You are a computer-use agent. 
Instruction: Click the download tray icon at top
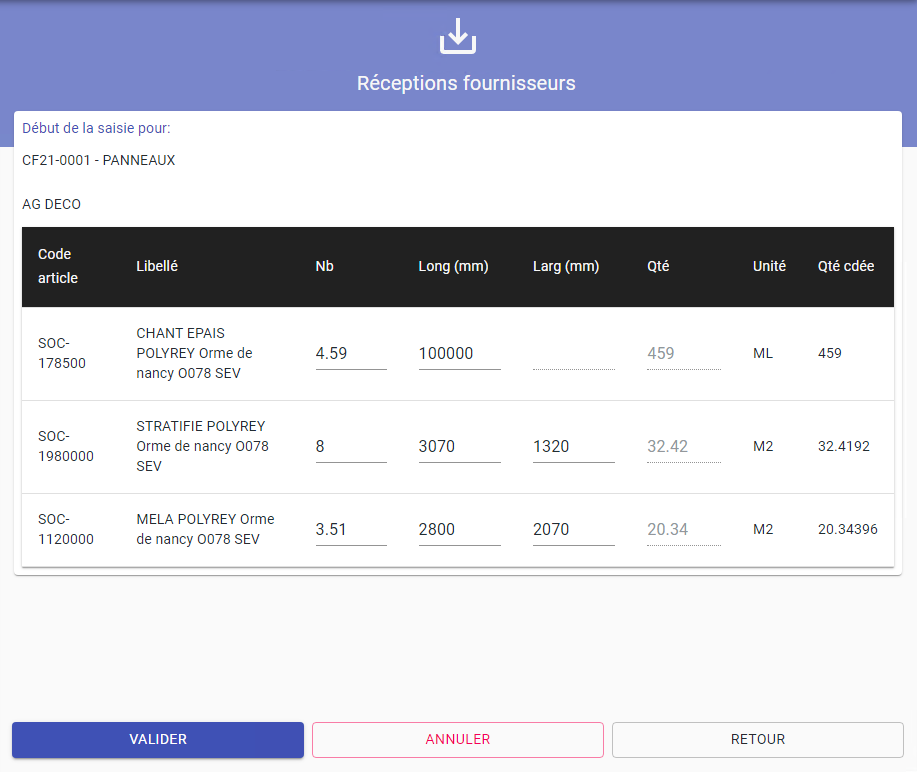458,36
